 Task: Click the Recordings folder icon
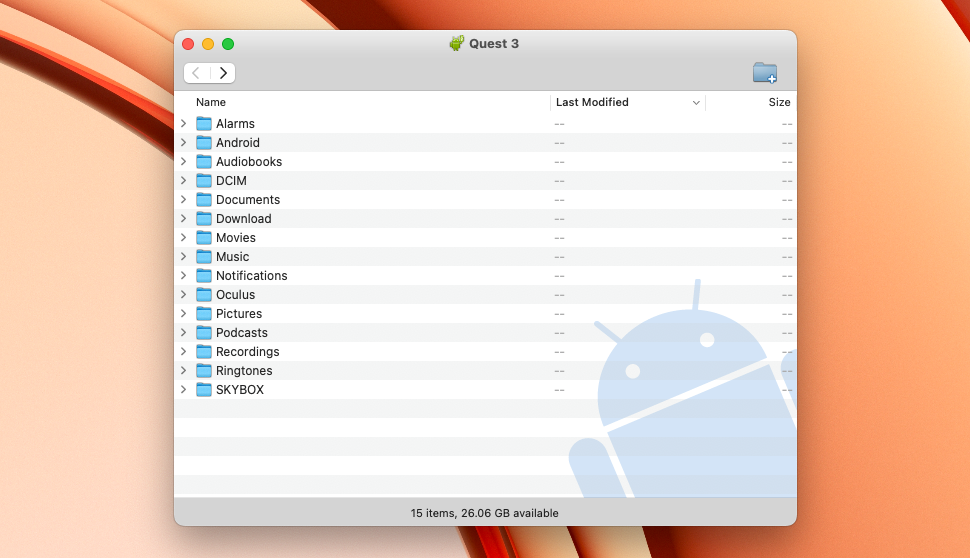pos(204,352)
